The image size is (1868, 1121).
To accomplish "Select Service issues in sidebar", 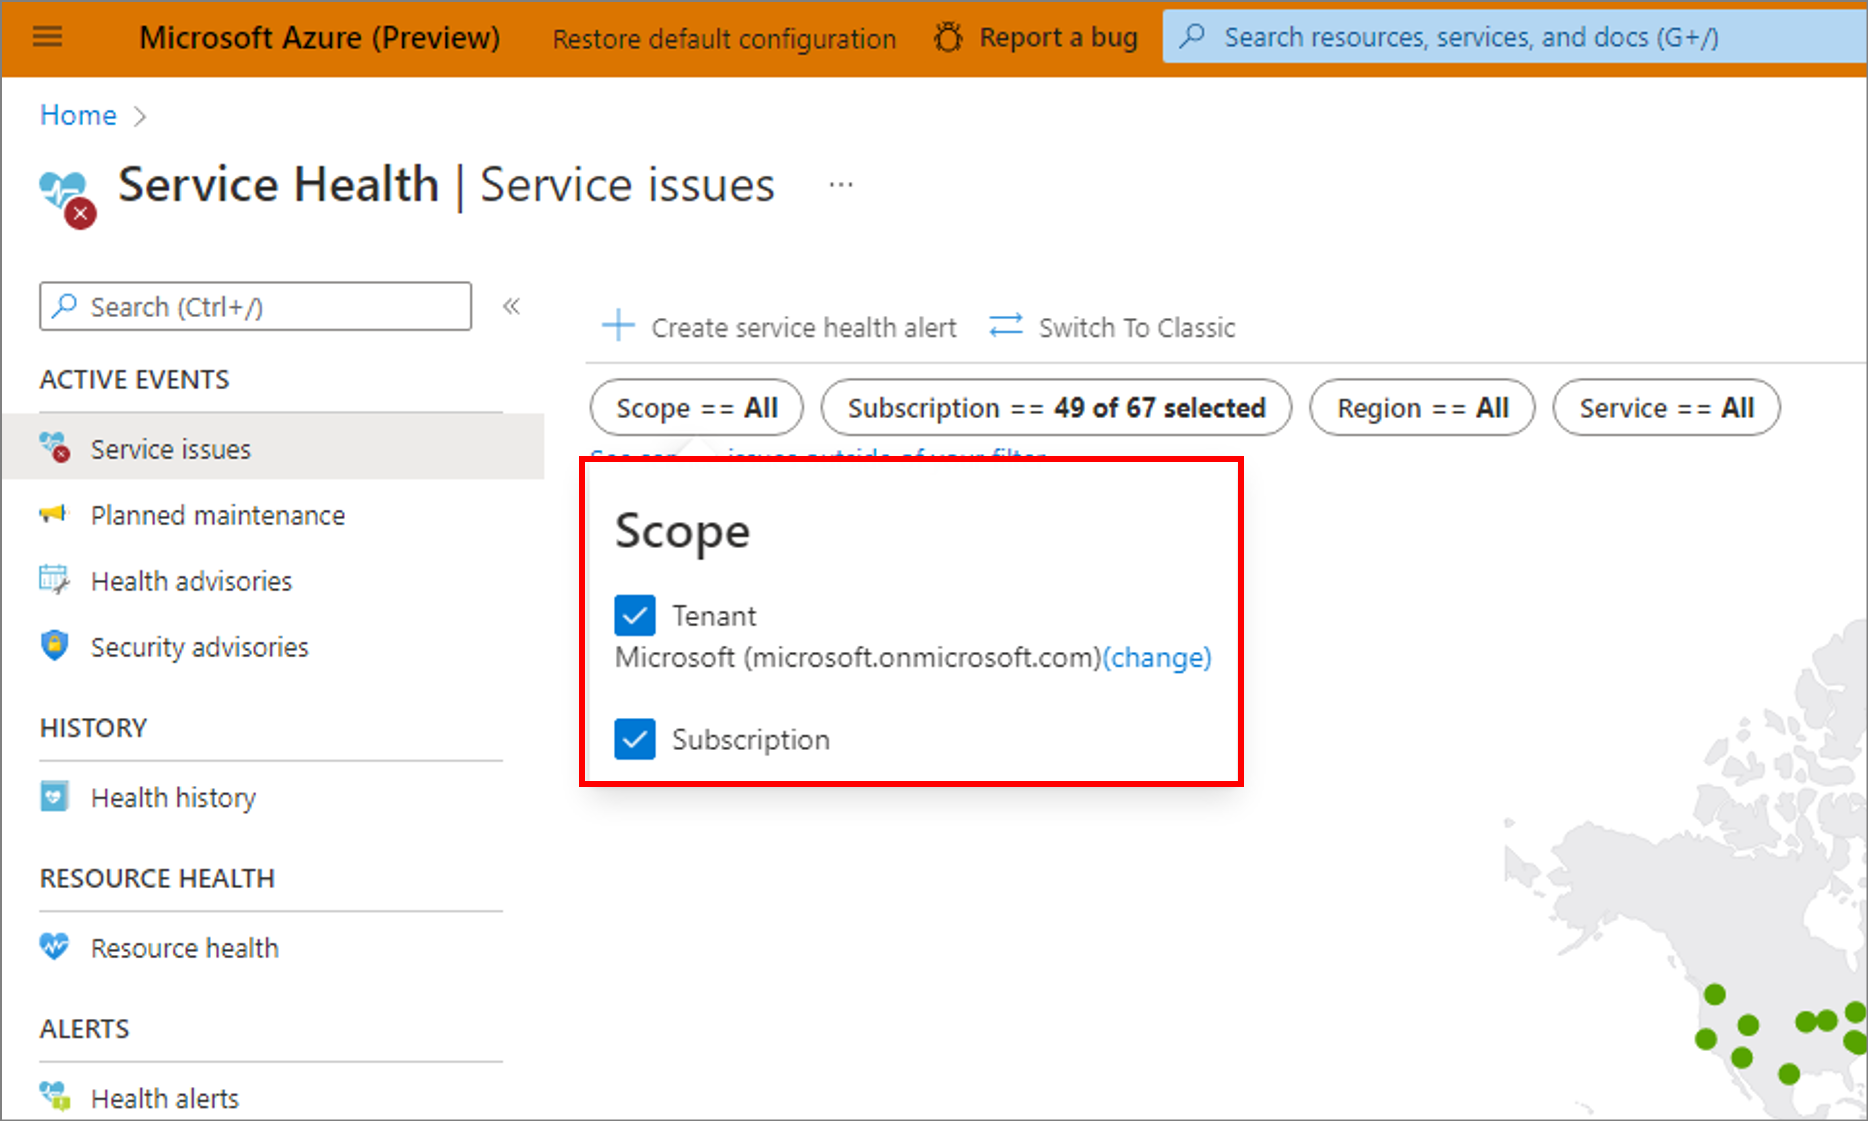I will click(273, 448).
